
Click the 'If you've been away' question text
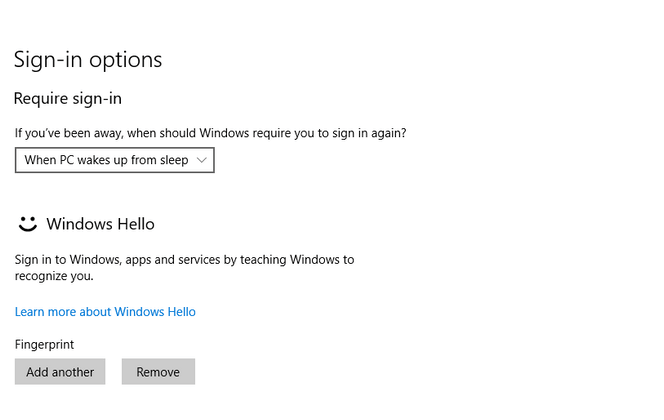tap(210, 133)
